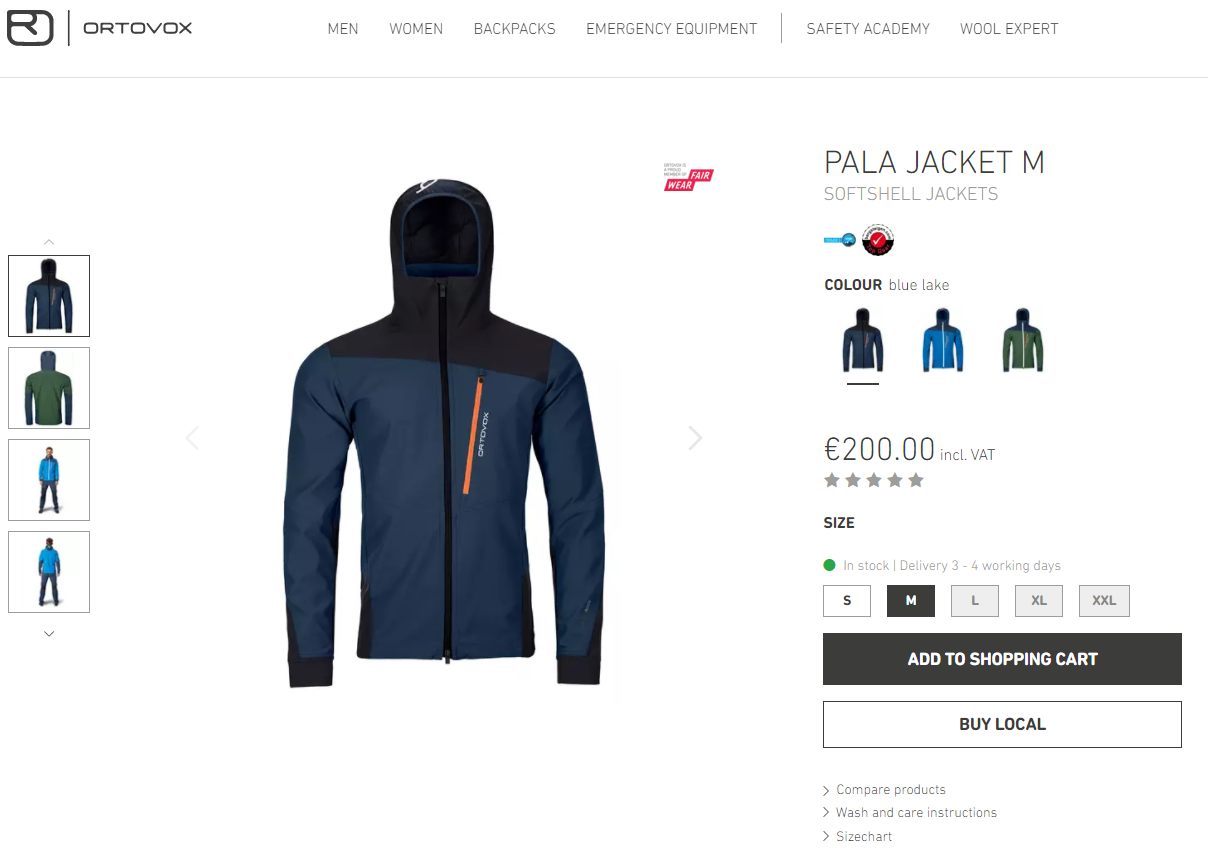Show previous product image with left arrow
The width and height of the screenshot is (1208, 868).
click(192, 438)
